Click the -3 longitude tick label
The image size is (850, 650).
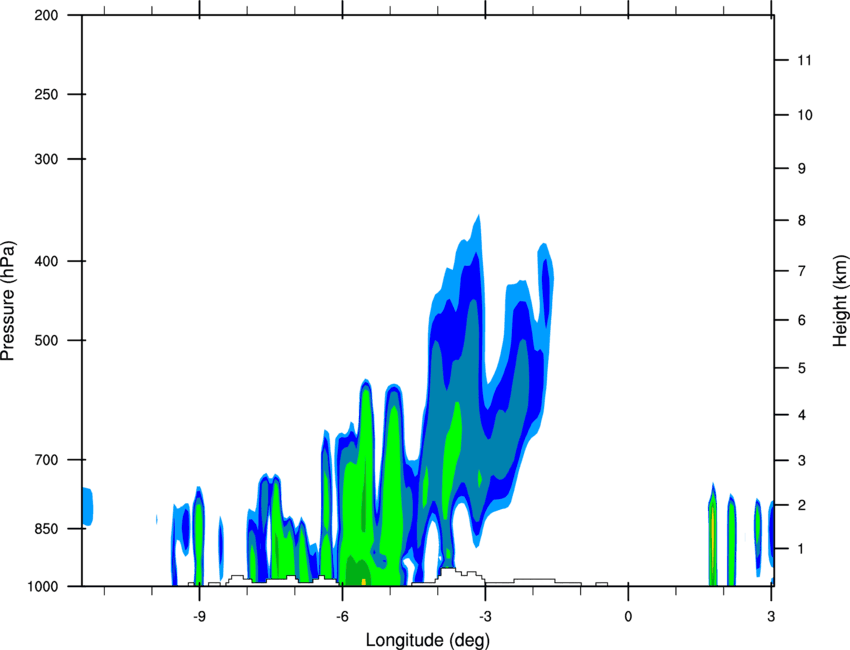[485, 617]
